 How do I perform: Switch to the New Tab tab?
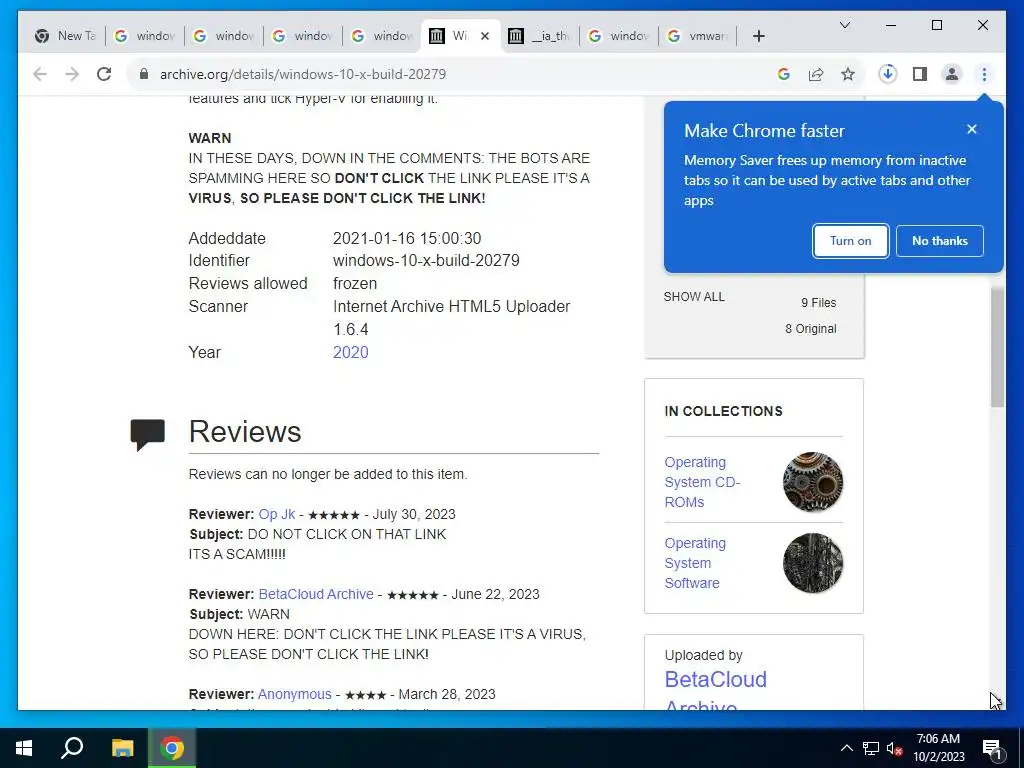click(65, 36)
